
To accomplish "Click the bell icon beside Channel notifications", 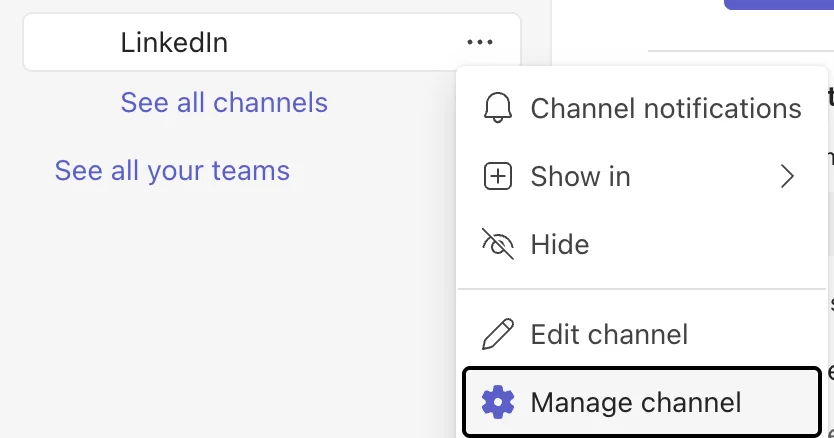I will [x=498, y=108].
